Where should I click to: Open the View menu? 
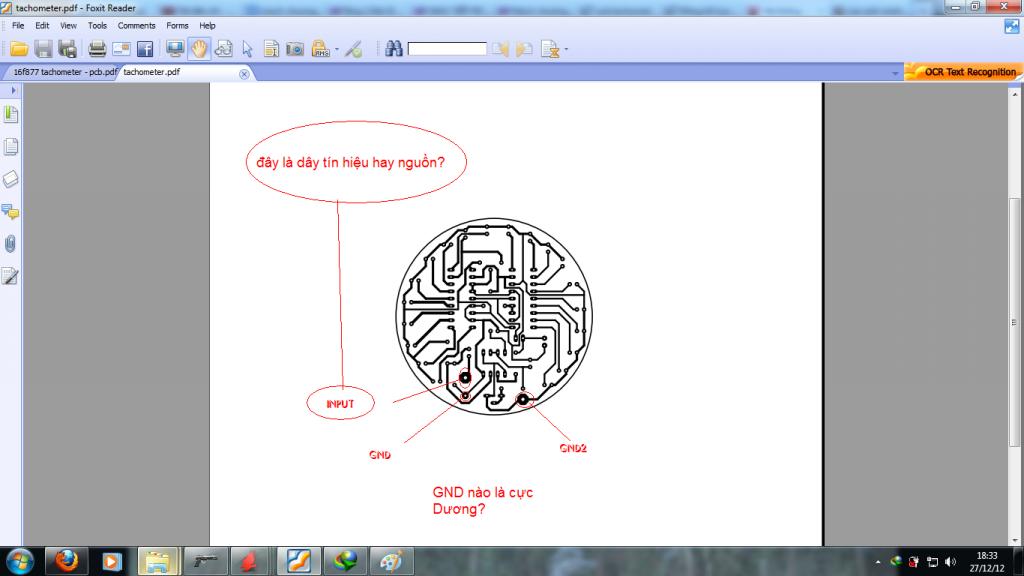click(69, 25)
